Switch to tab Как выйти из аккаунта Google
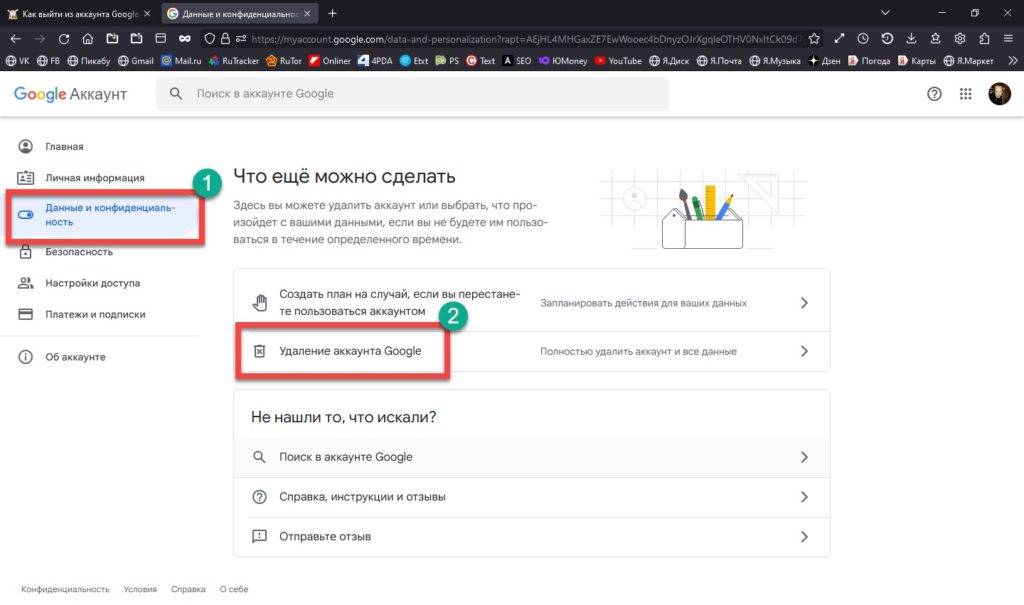 78,13
